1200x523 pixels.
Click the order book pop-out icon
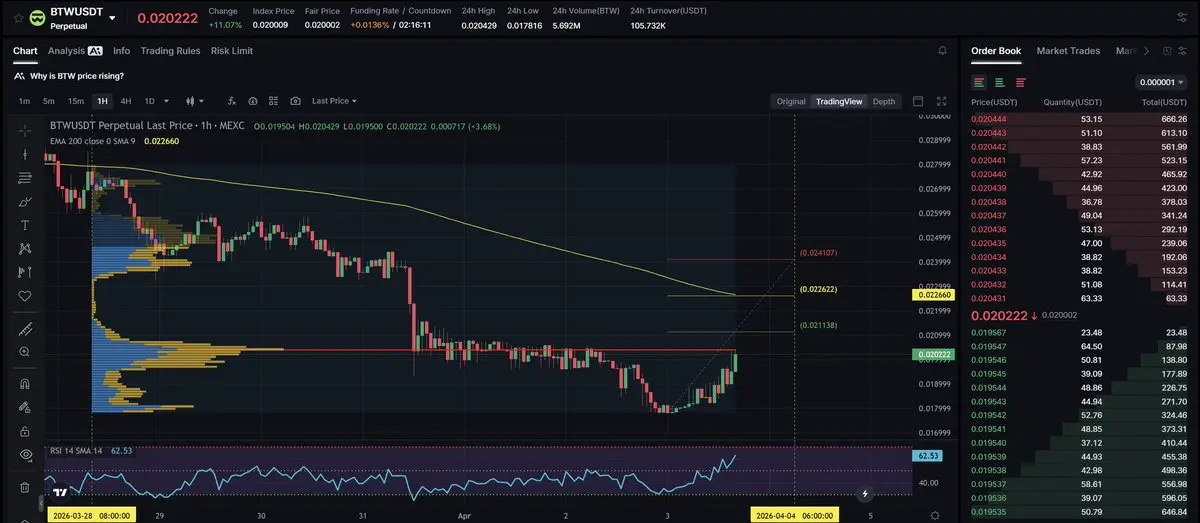pos(1167,51)
